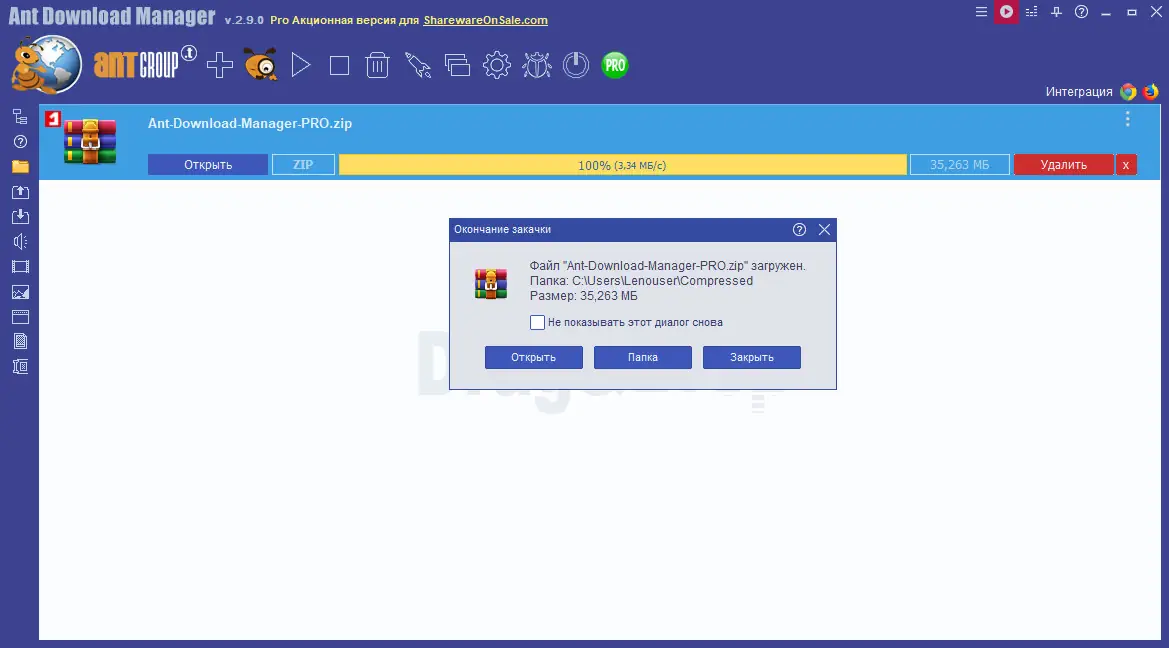The image size is (1169, 648).
Task: Click the bug toolbar icon
Action: [537, 65]
